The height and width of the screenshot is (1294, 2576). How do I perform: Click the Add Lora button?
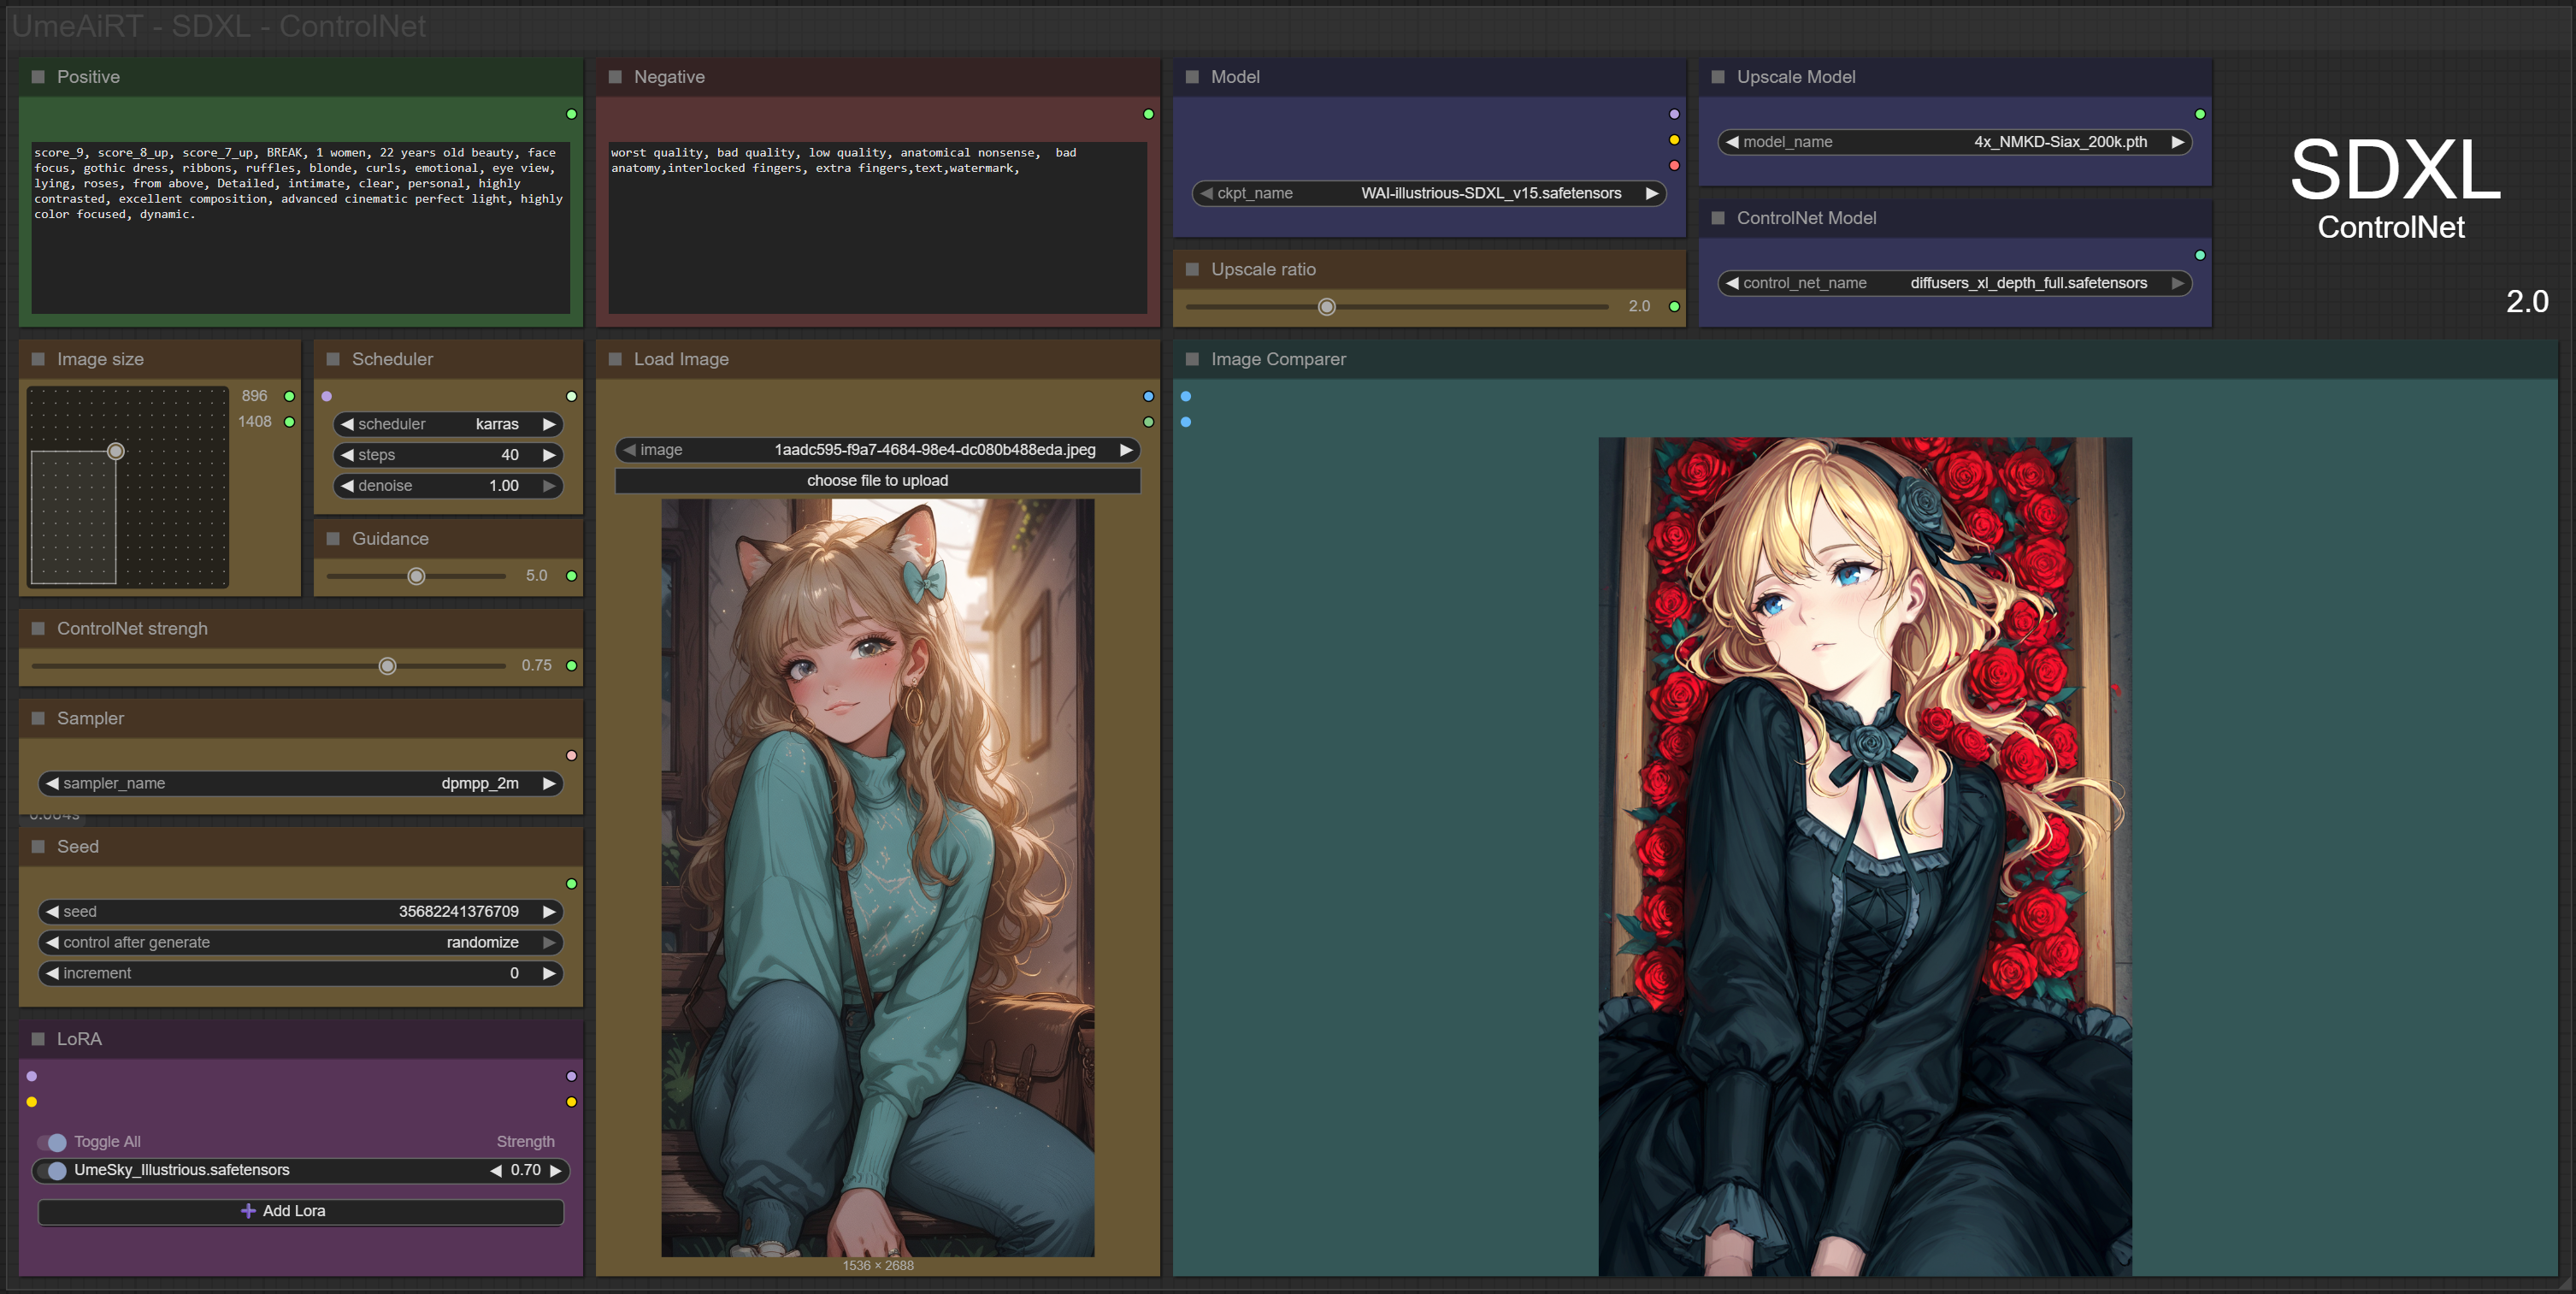(x=300, y=1211)
